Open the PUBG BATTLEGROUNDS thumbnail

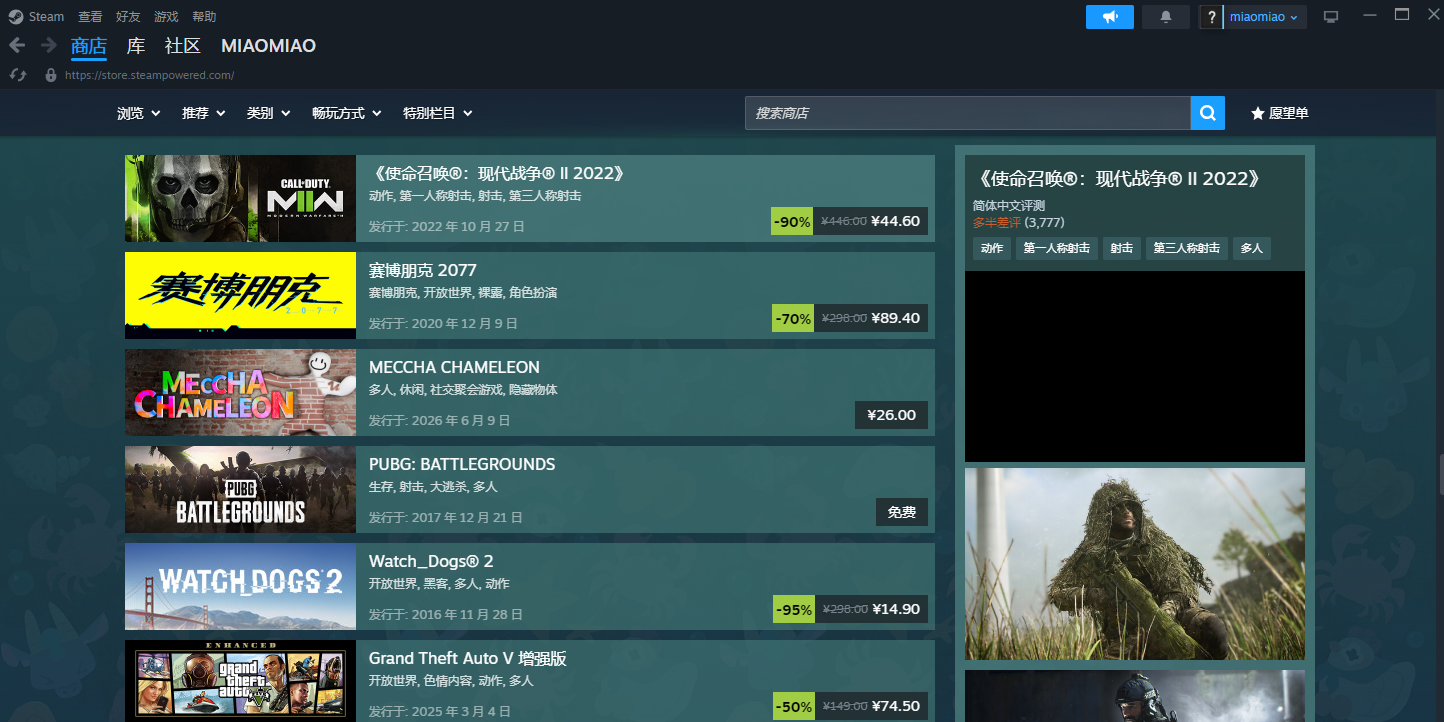pyautogui.click(x=240, y=489)
